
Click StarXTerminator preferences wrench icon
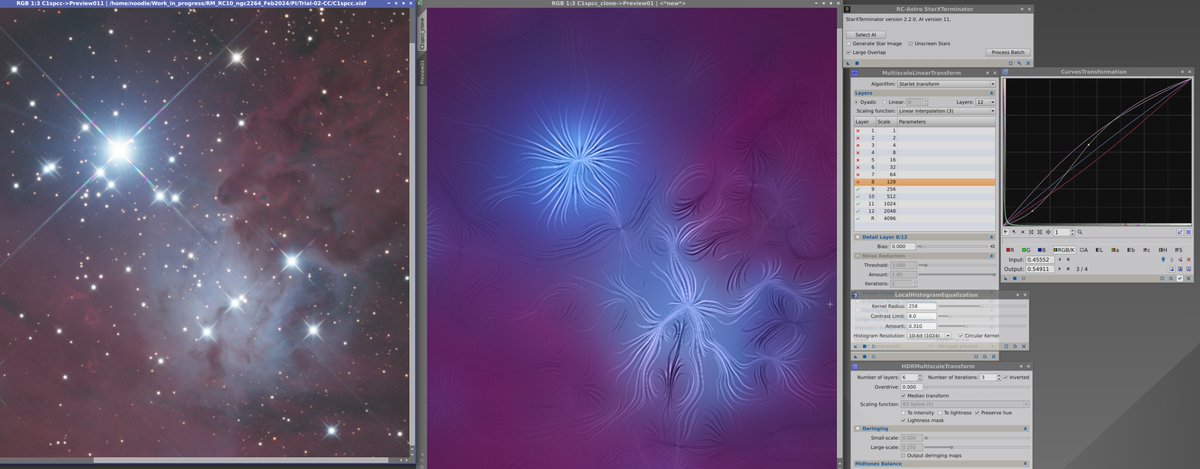click(x=1019, y=63)
